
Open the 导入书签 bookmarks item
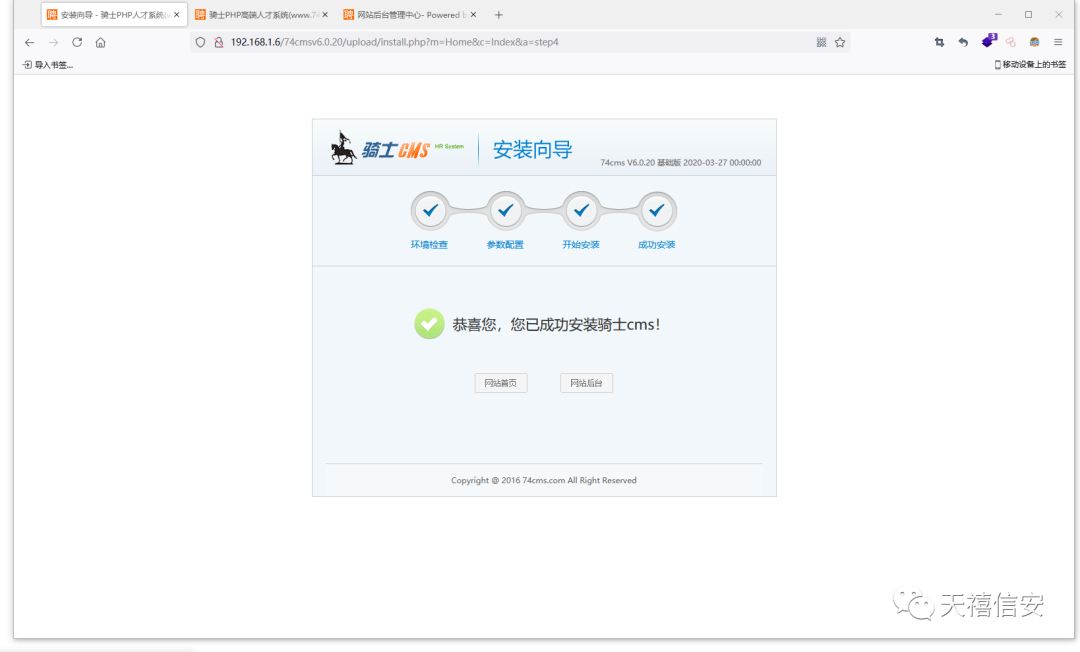48,65
